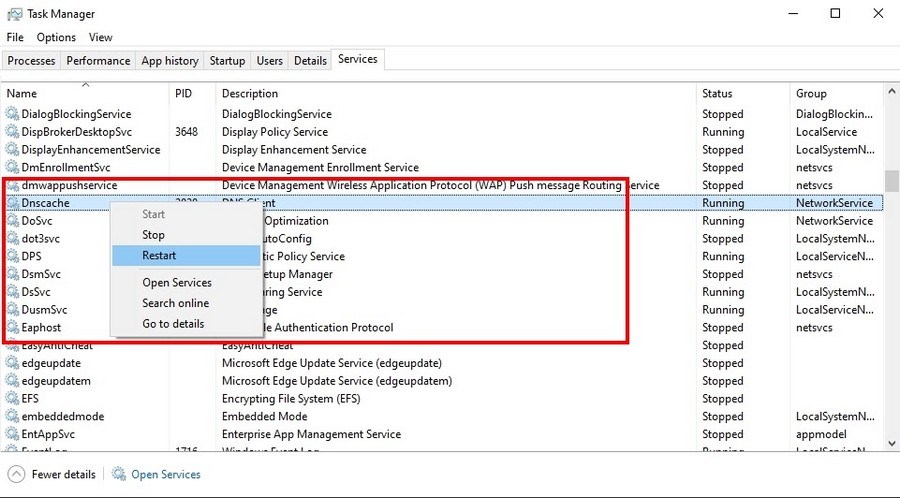Click the gear icon beside DmEnrollmentSvc
900x498 pixels.
[12, 167]
